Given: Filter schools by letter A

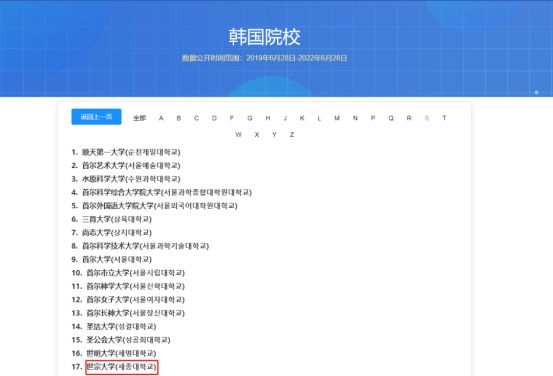Looking at the screenshot, I should tap(161, 118).
